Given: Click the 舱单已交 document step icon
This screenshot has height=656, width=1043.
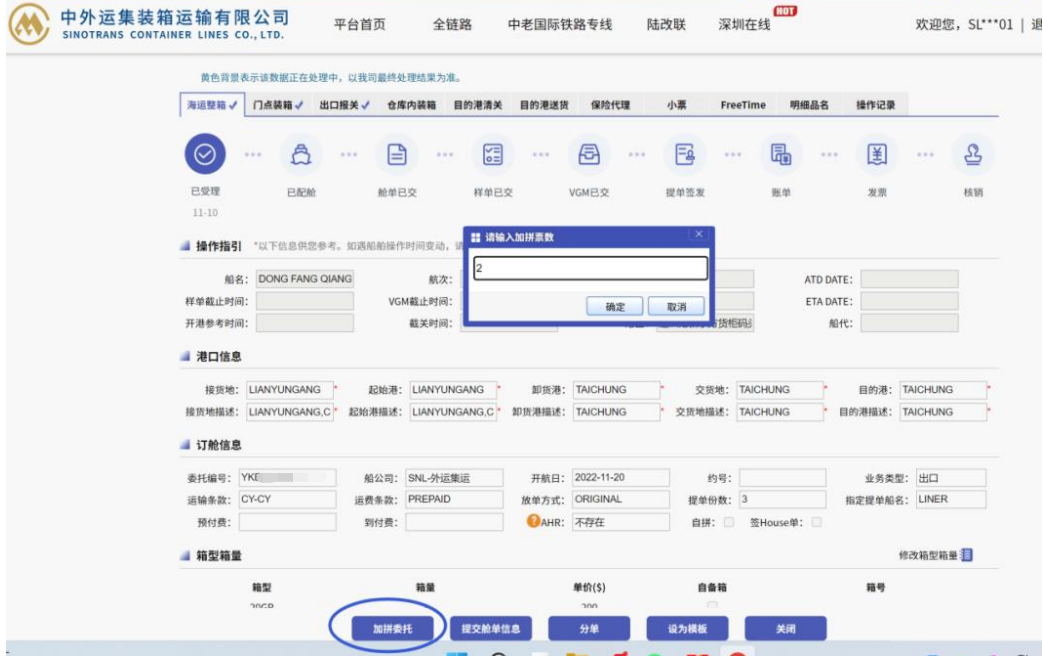Looking at the screenshot, I should [397, 154].
